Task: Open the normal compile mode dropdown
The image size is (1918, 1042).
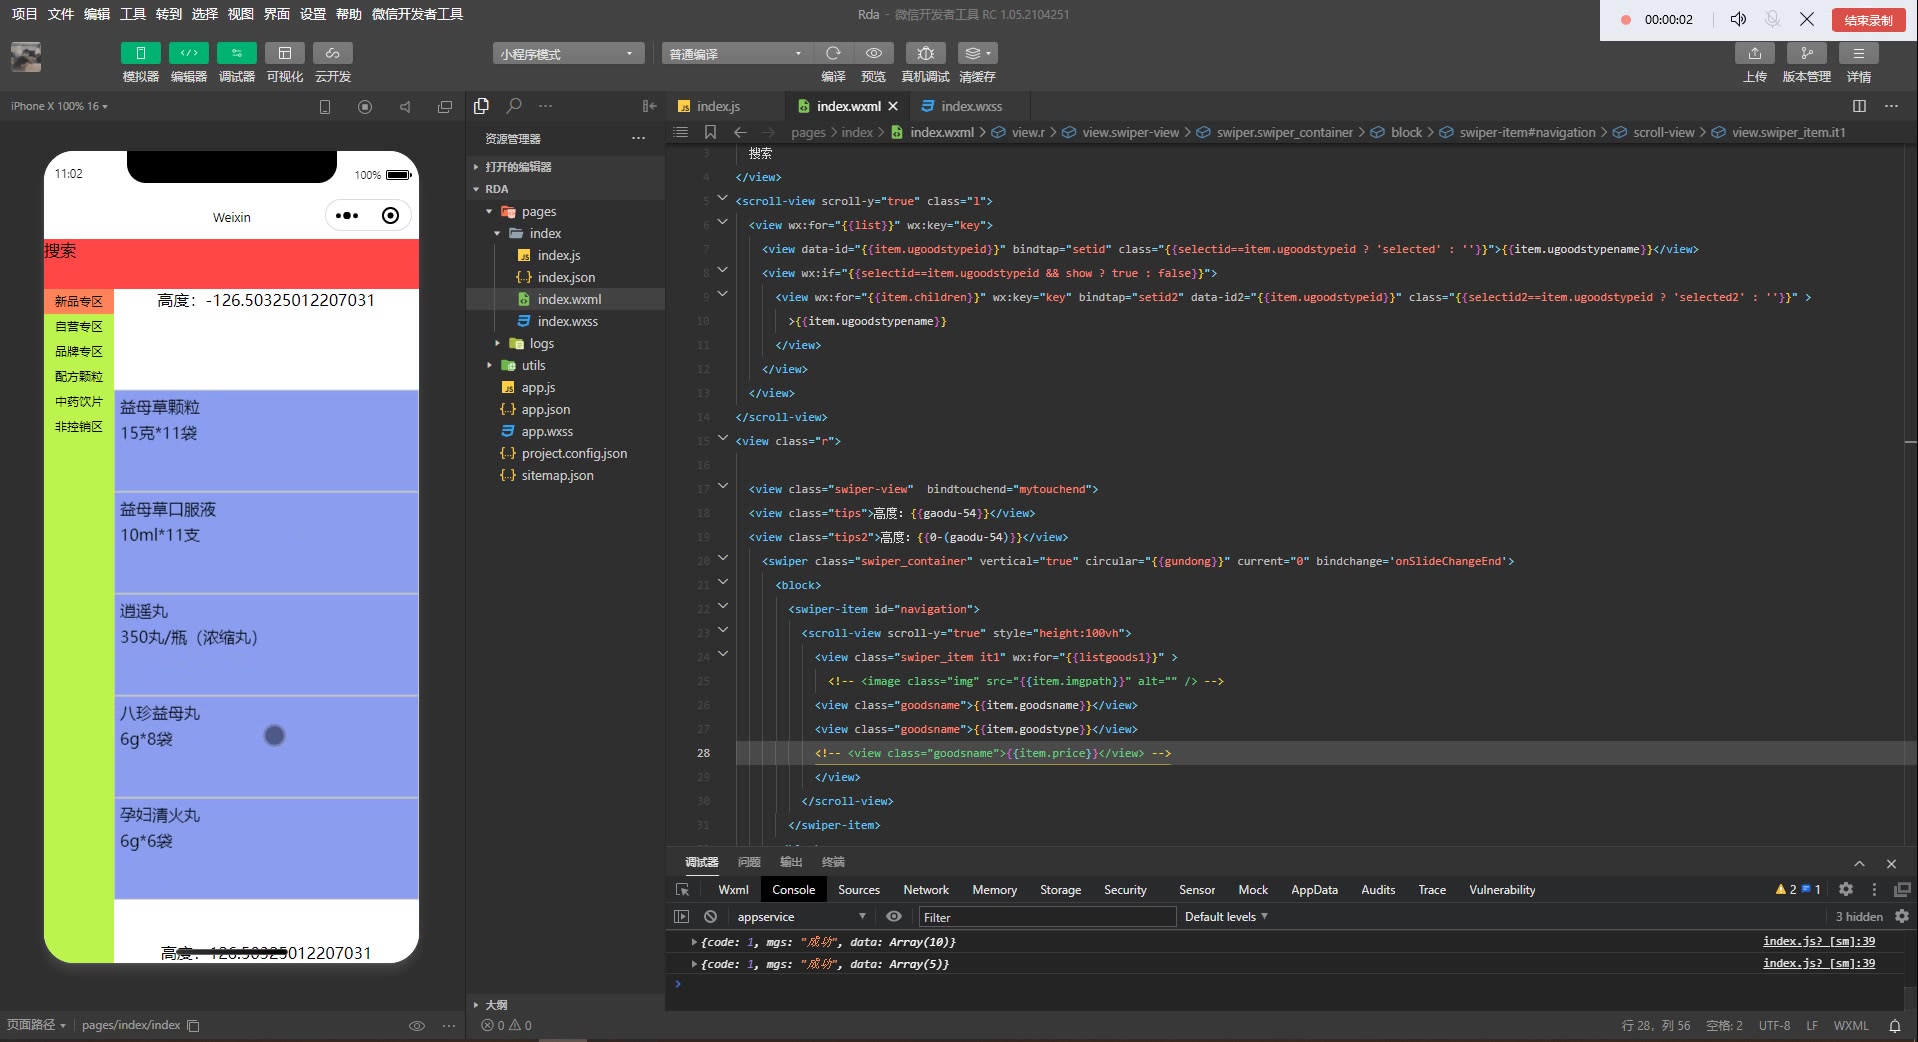Action: pos(735,54)
